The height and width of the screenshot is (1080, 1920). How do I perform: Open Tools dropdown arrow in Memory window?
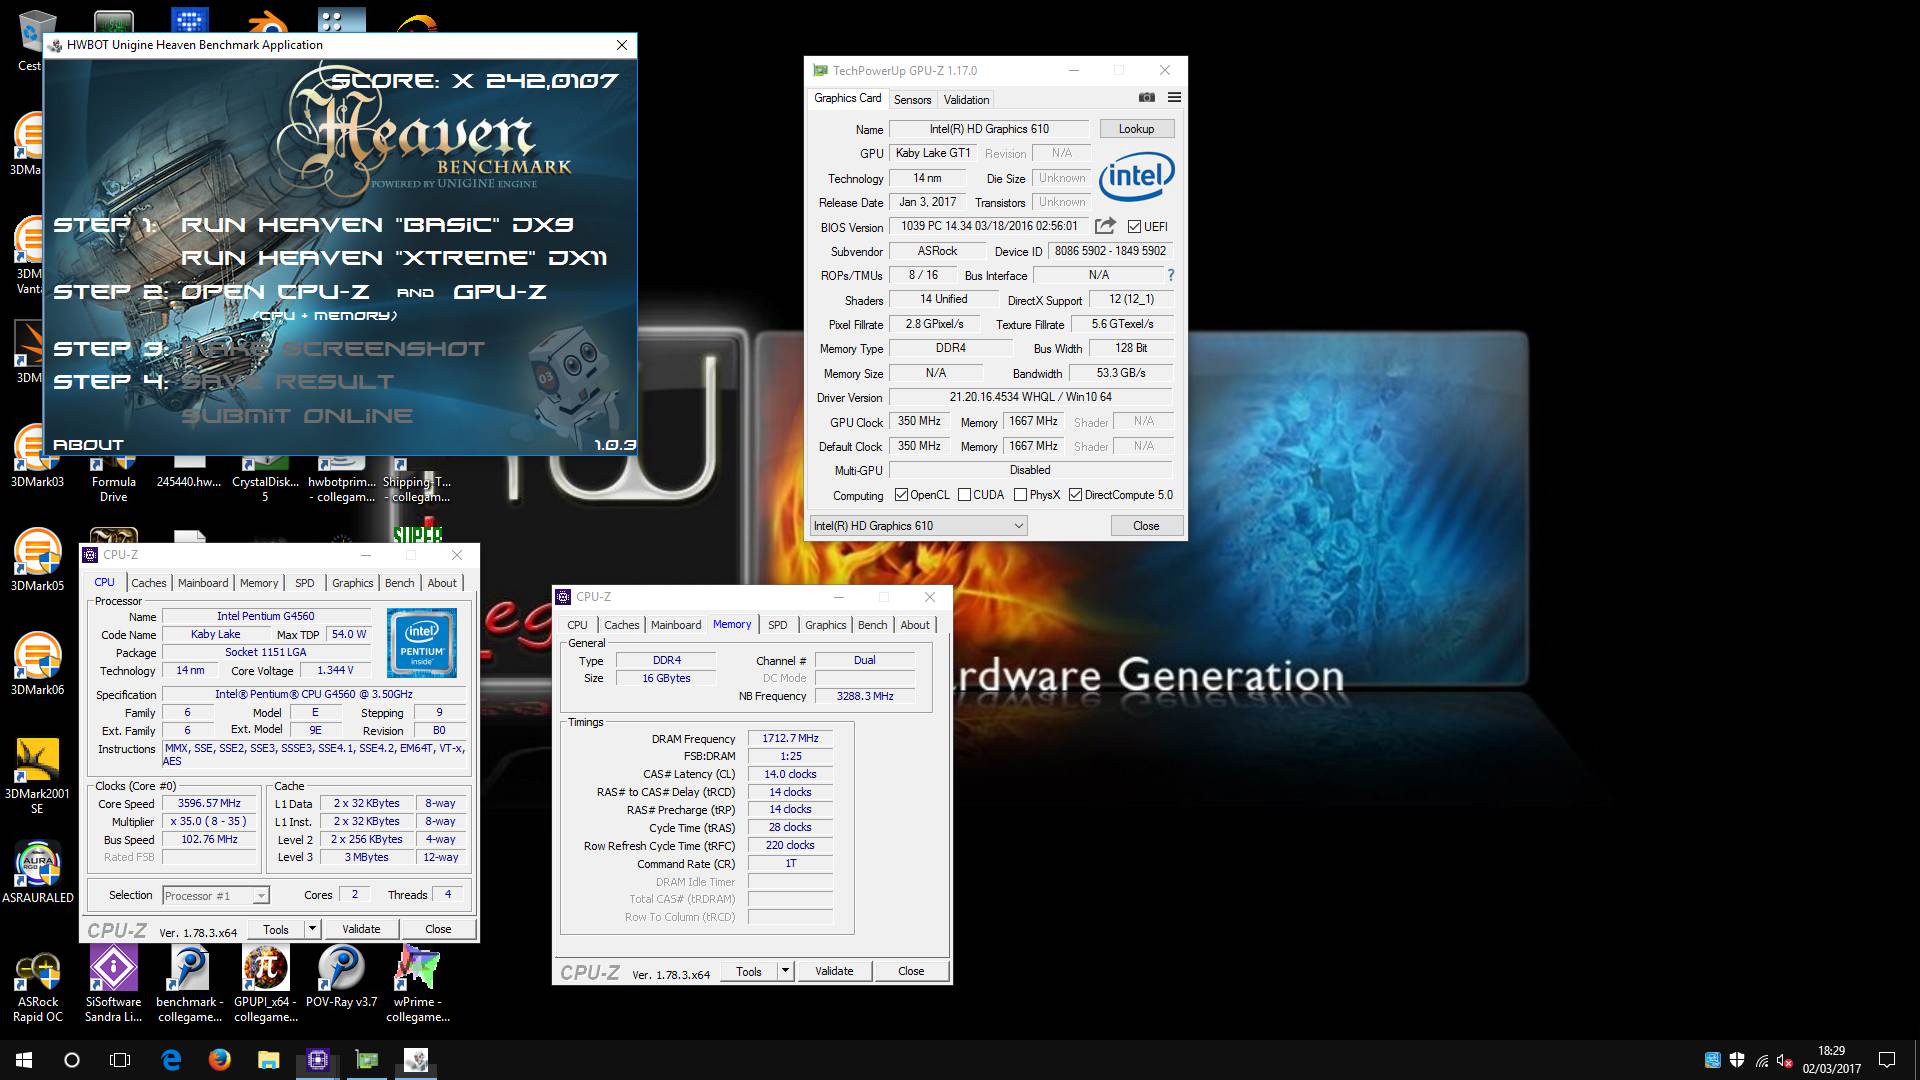pos(785,971)
